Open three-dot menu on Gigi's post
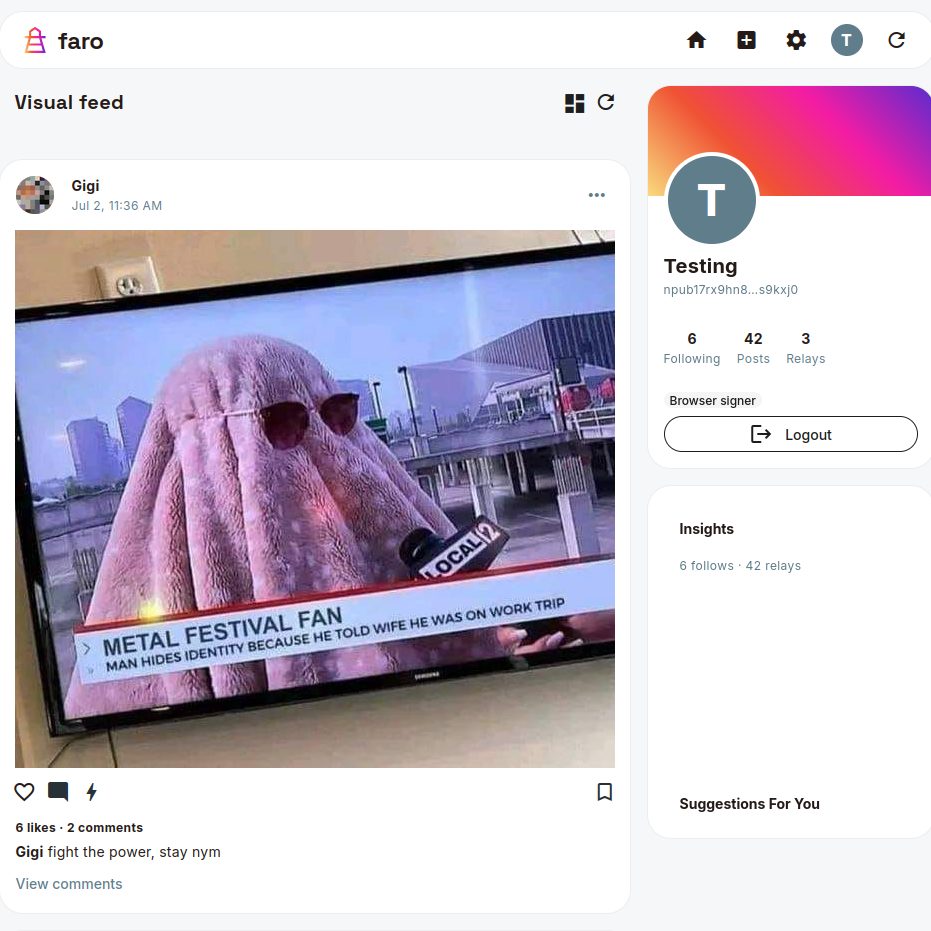This screenshot has height=931, width=931. tap(597, 195)
